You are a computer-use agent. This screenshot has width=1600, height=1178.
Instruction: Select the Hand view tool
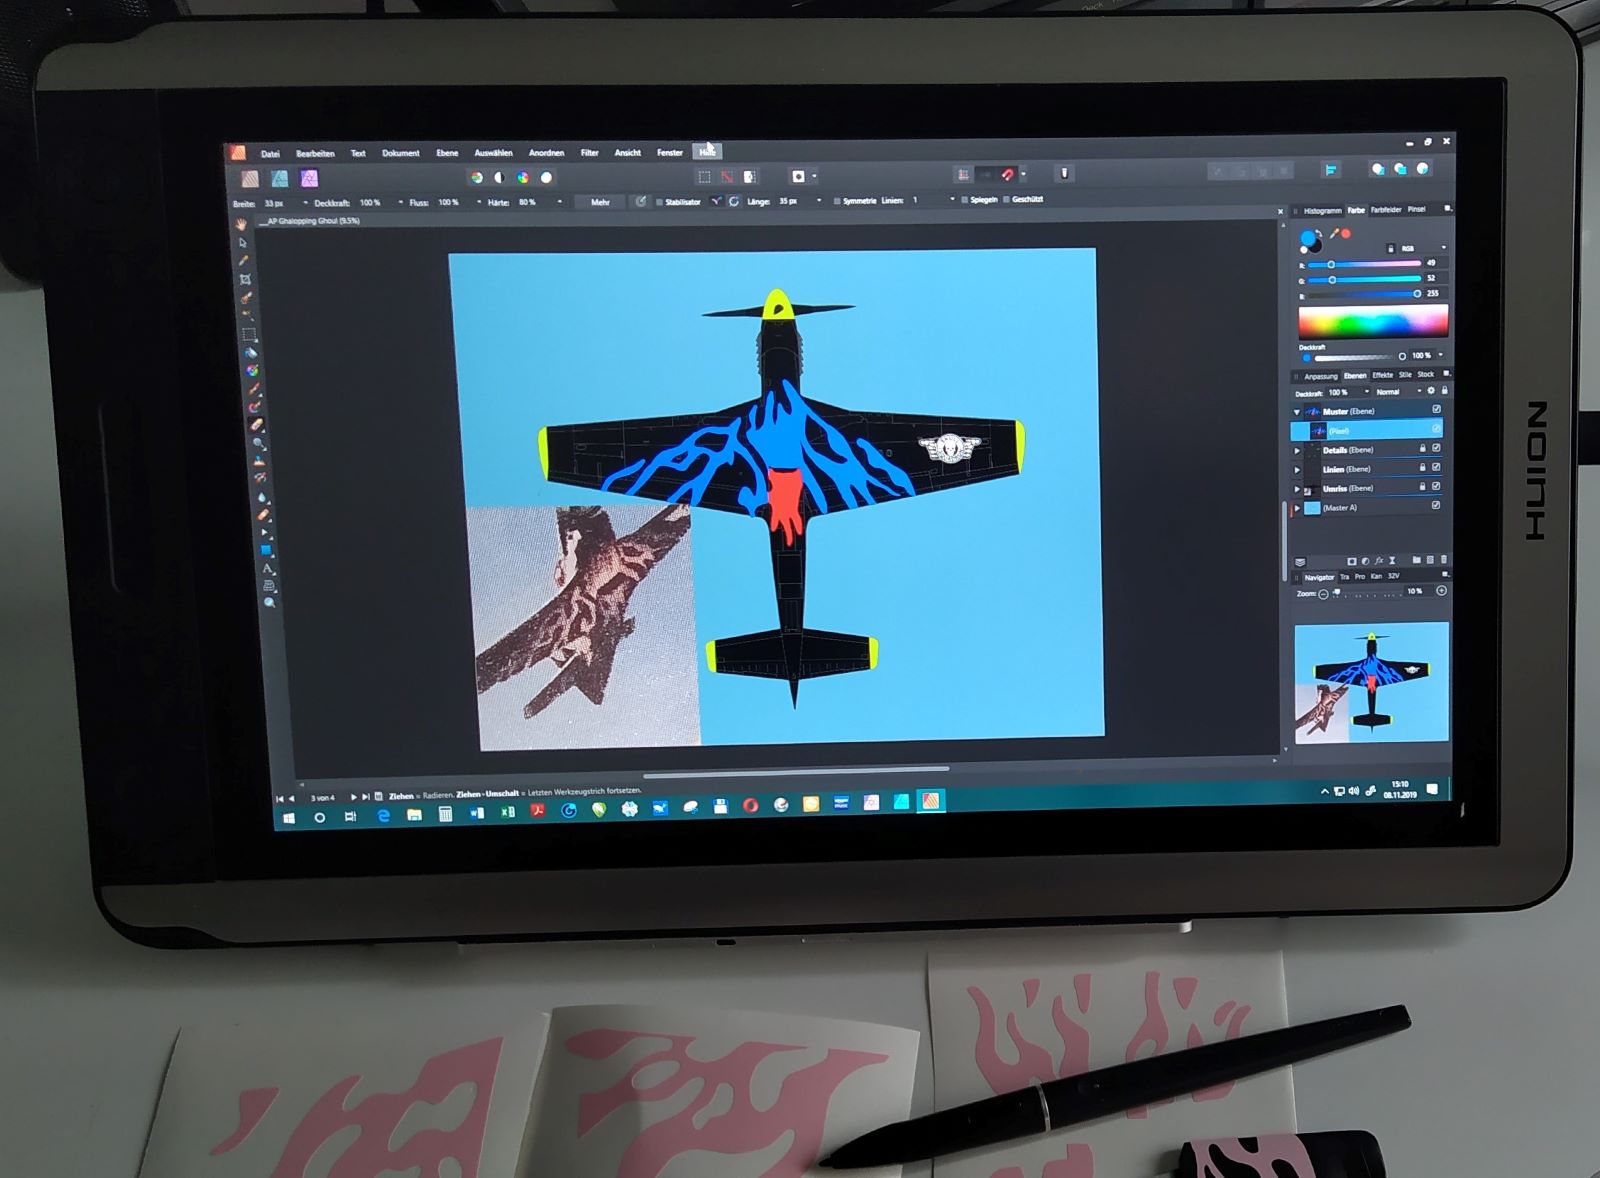pos(241,225)
